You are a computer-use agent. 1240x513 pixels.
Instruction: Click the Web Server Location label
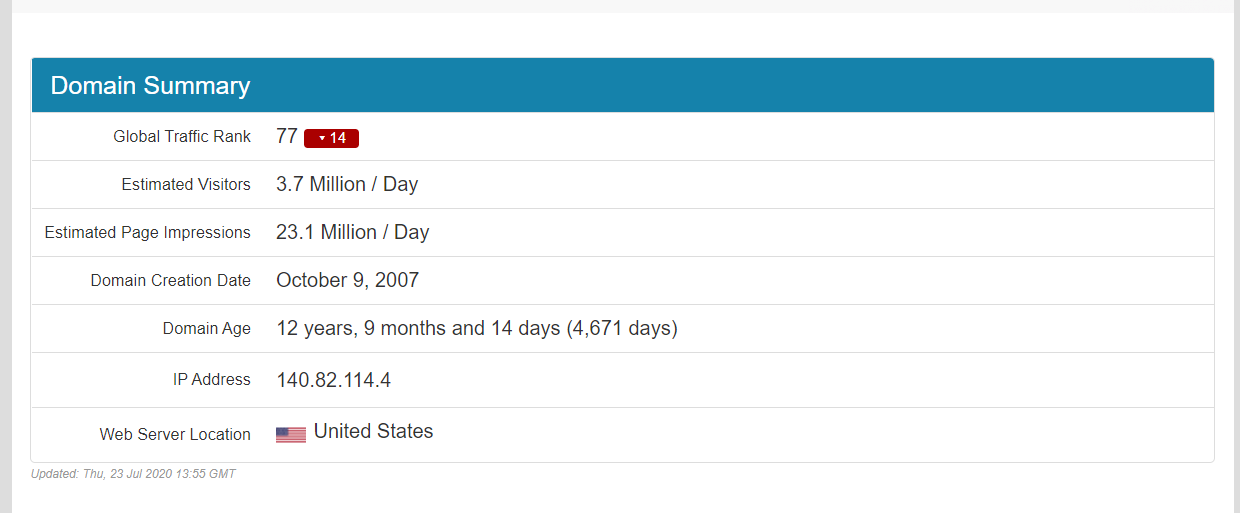(175, 435)
